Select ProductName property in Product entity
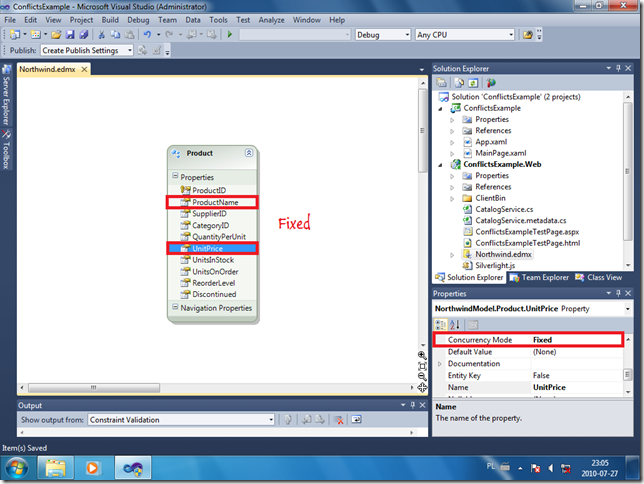644x484 pixels. tap(214, 202)
